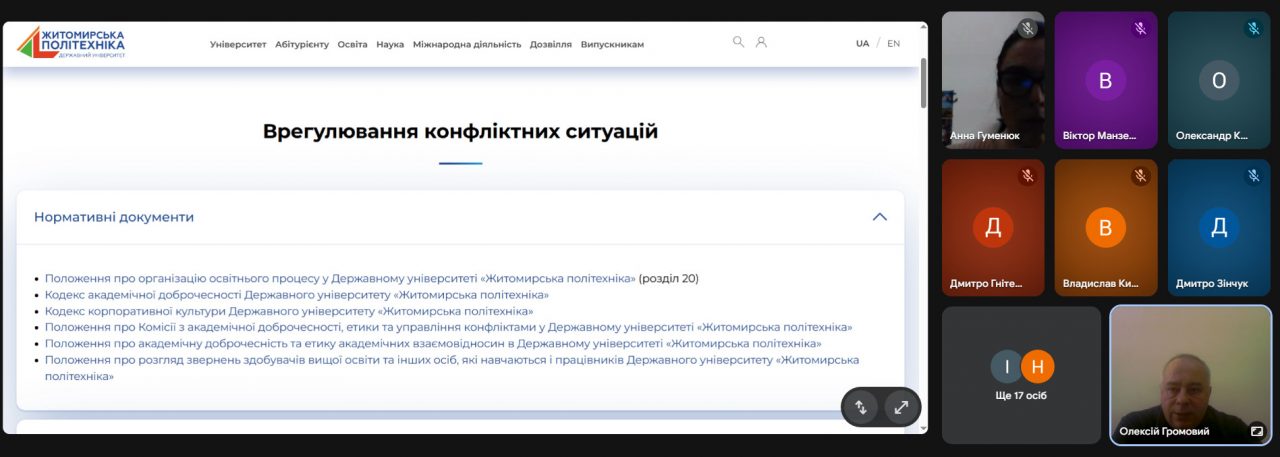1280x457 pixels.
Task: Open the Освіта navigation menu
Action: tap(352, 44)
